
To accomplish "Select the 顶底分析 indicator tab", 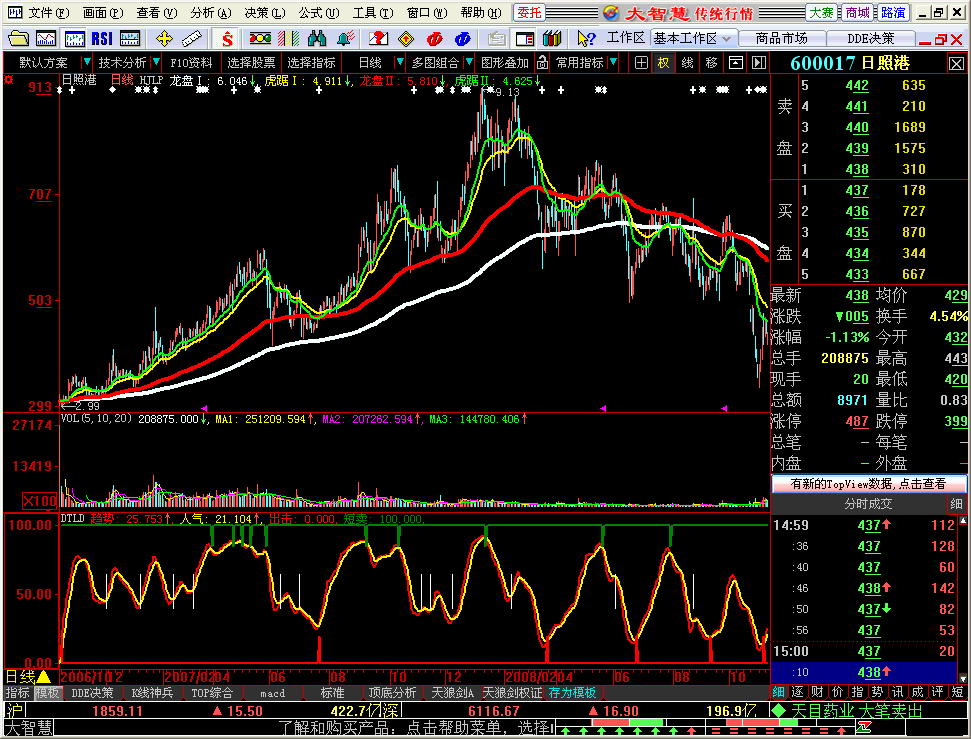I will coord(393,693).
